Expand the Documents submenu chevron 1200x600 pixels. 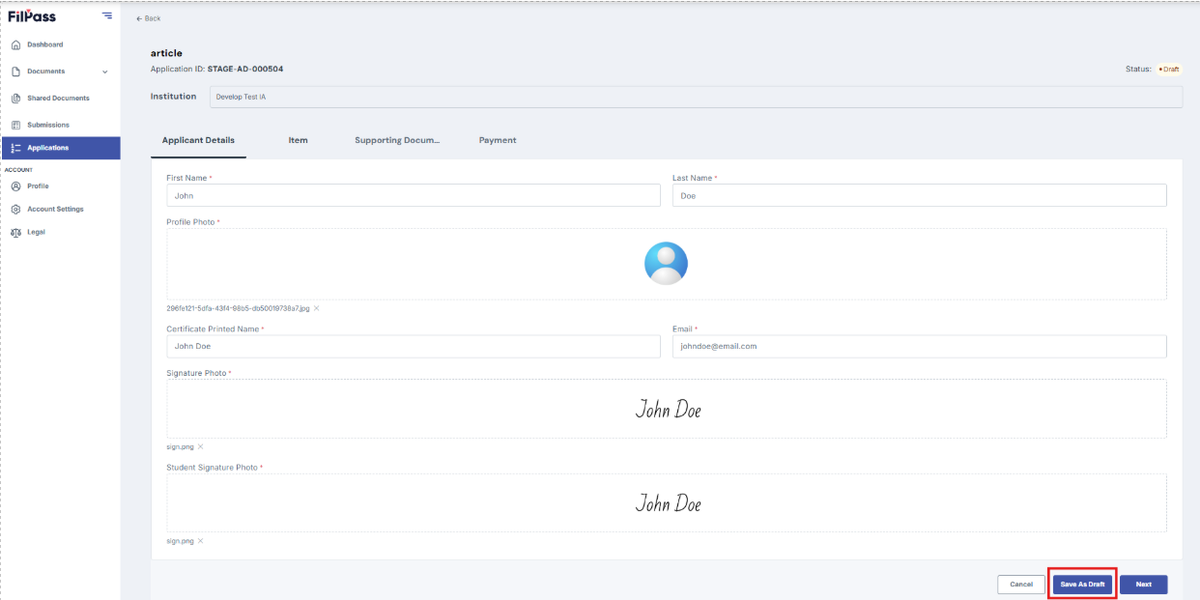pyautogui.click(x=105, y=72)
